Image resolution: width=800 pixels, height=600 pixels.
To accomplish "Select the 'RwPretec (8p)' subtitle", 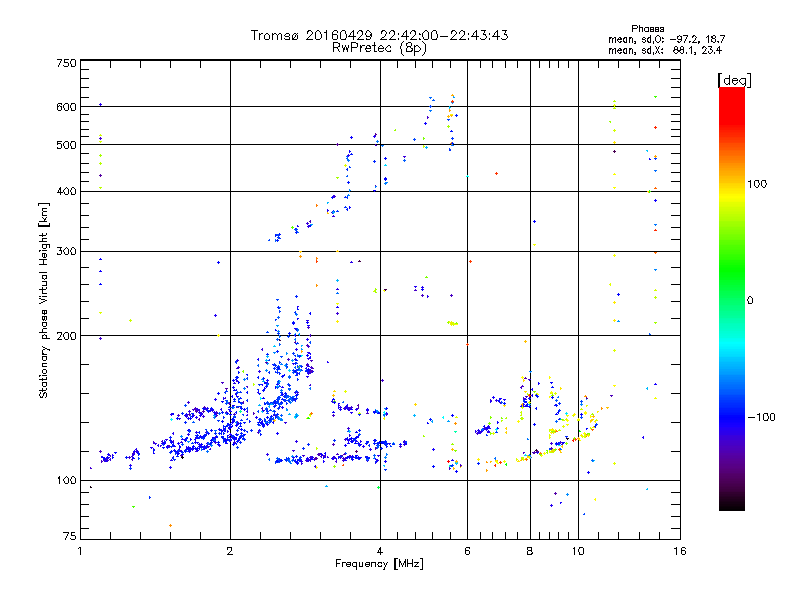I will click(379, 48).
